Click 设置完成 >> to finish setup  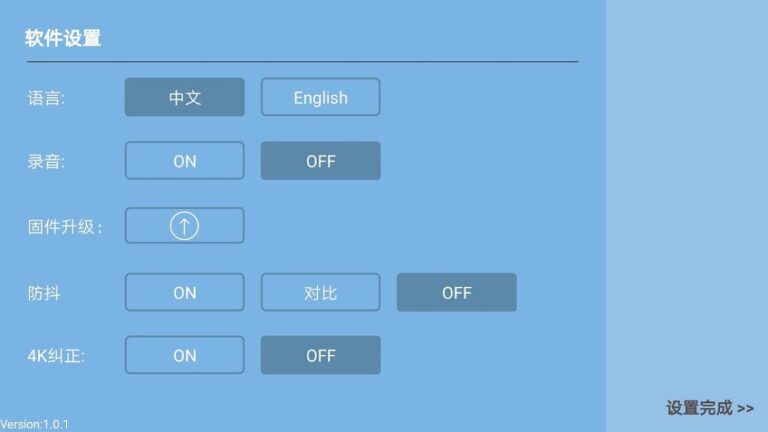(710, 408)
